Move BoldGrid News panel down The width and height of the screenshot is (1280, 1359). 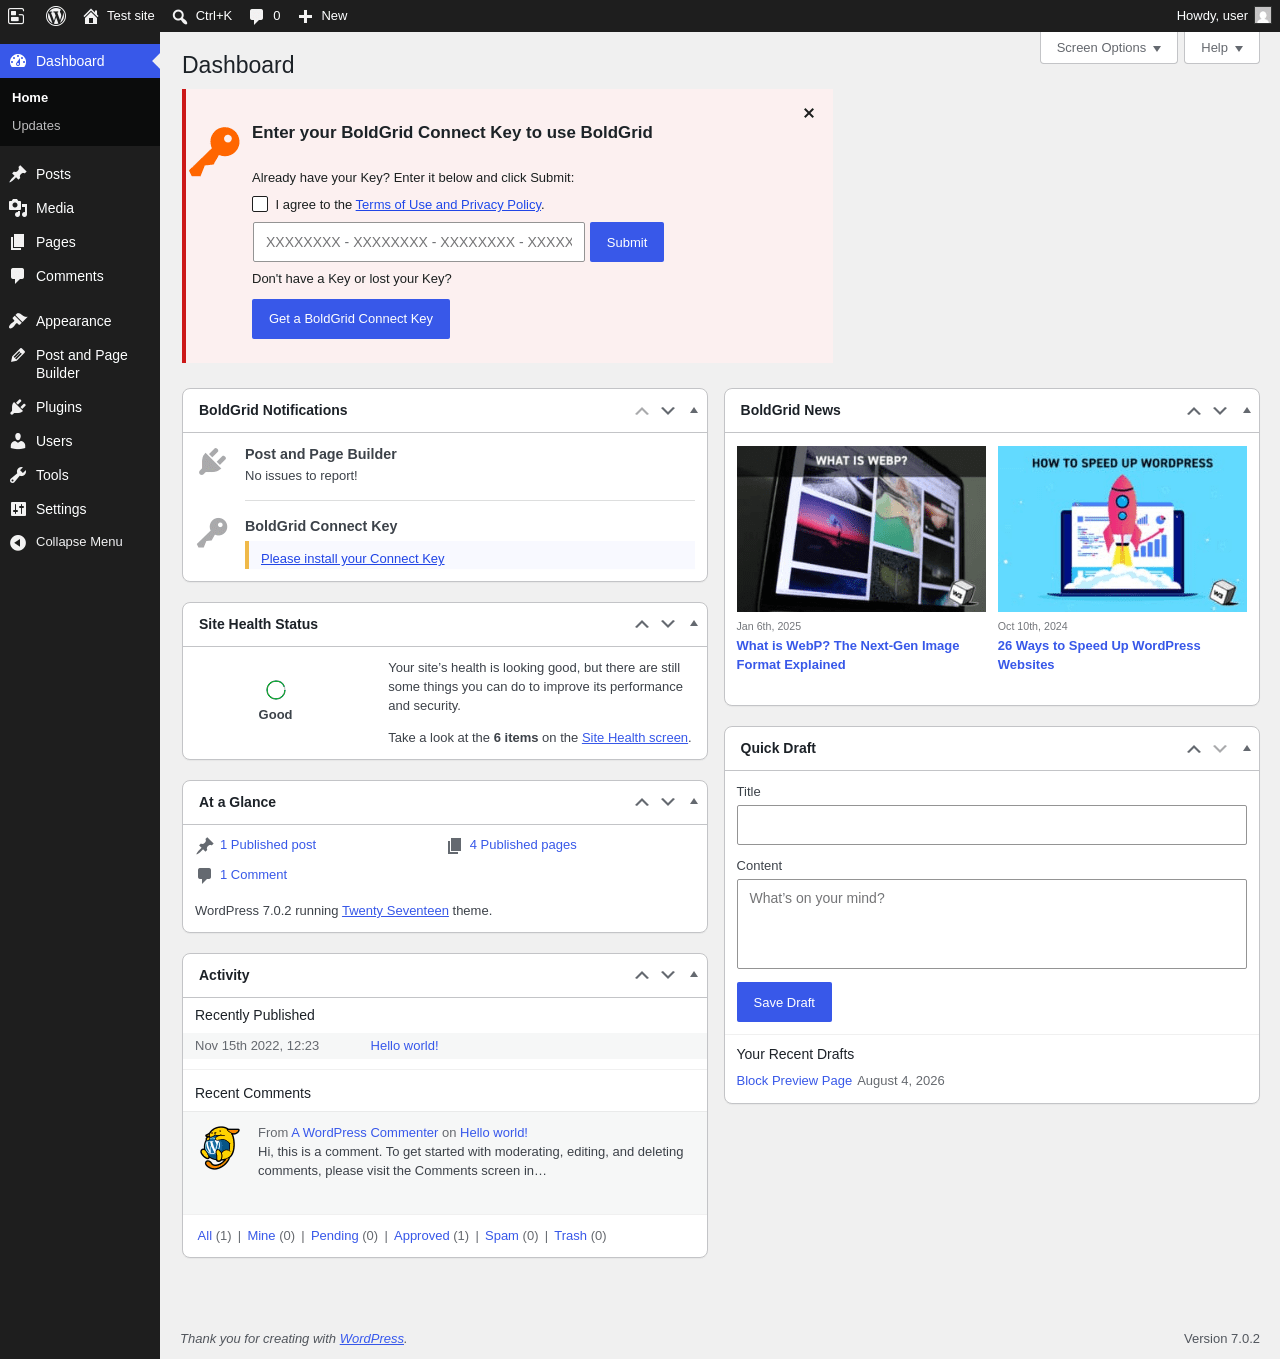(1220, 411)
